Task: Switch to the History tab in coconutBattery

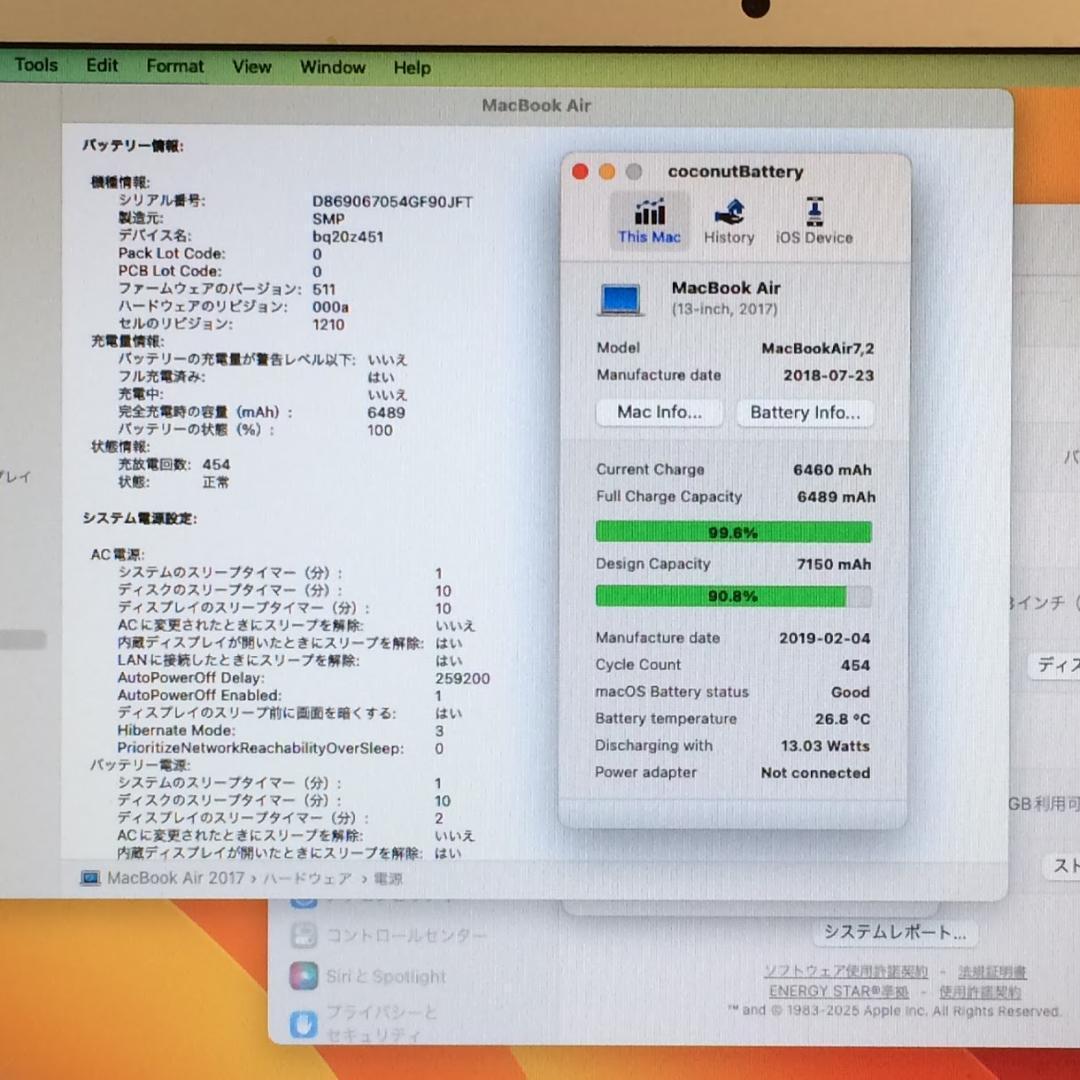Action: coord(729,220)
